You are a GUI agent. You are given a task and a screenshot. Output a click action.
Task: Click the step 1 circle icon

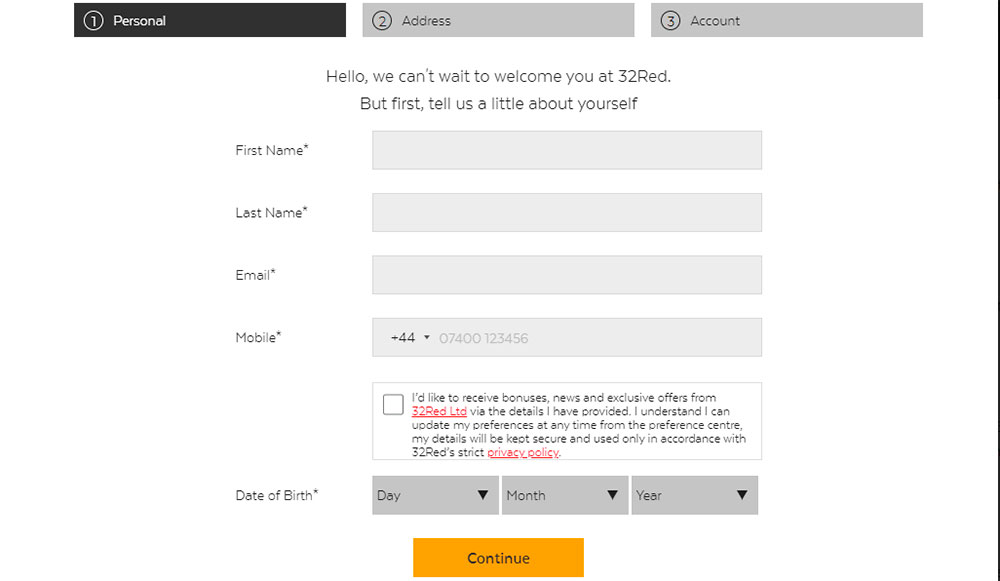[94, 21]
